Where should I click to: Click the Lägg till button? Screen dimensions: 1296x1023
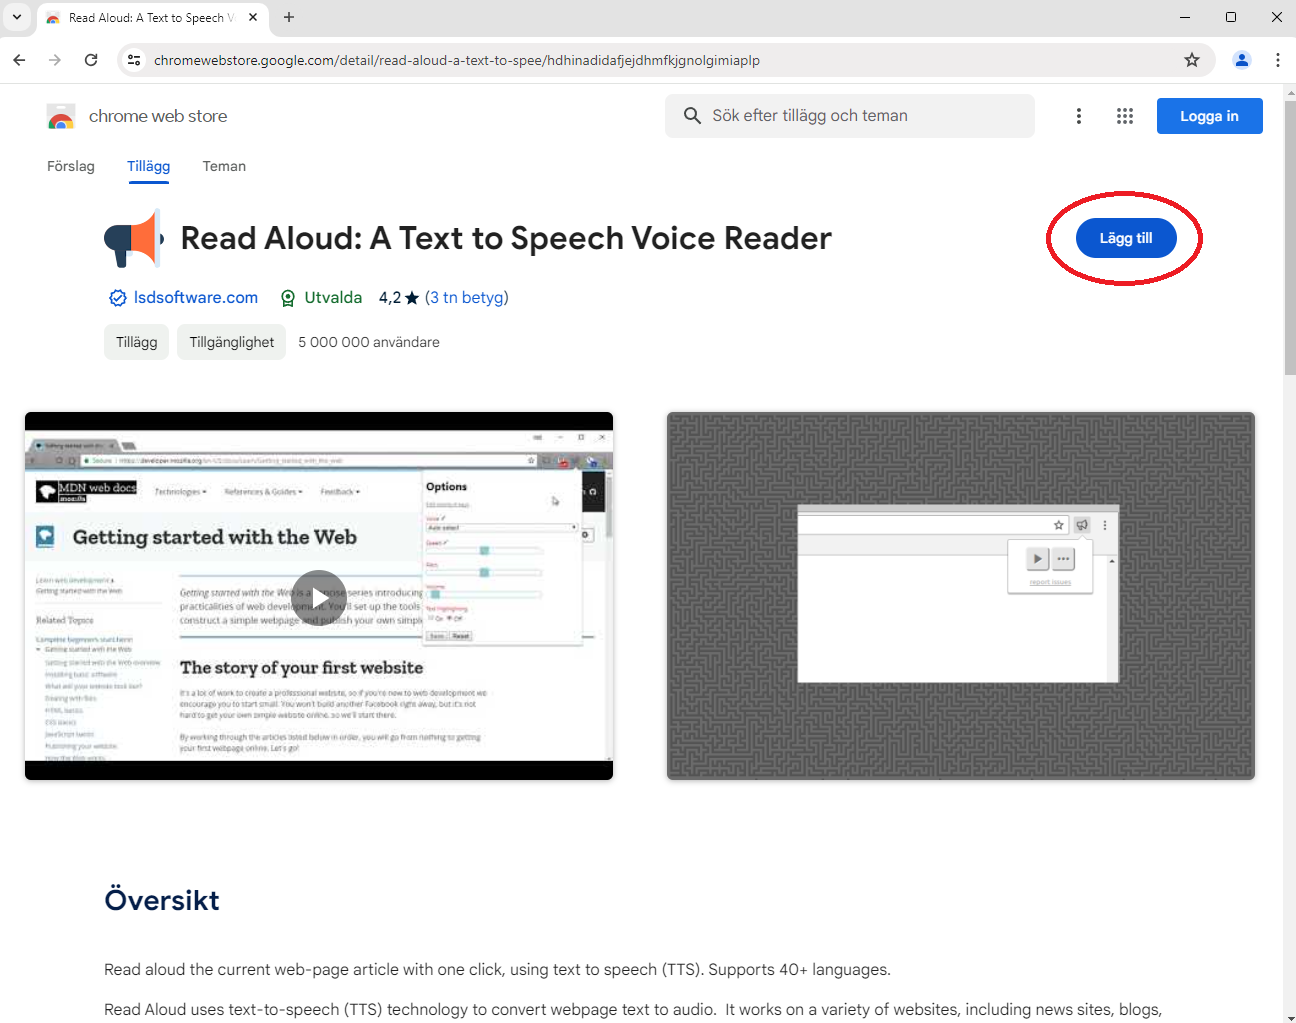1126,238
